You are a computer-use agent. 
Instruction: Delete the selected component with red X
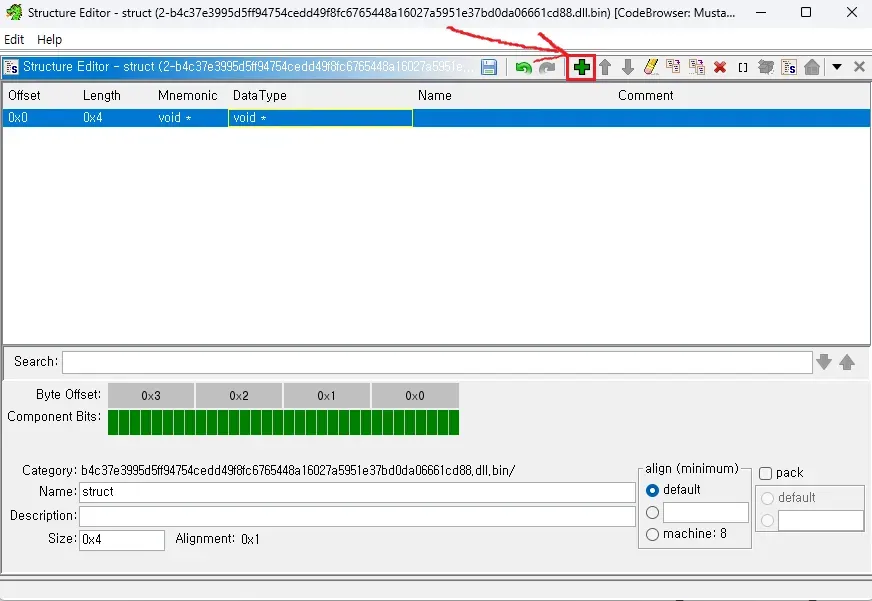(x=720, y=67)
